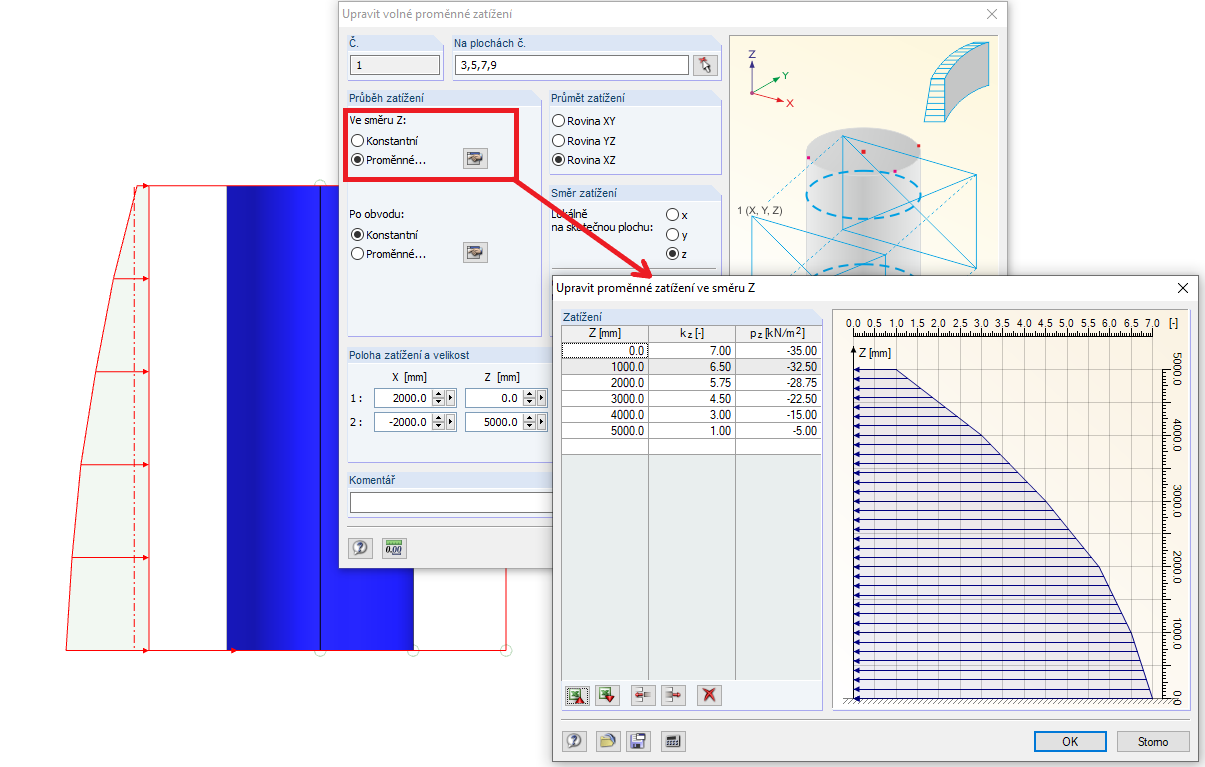Select pz cell with value -5.00
Screen dimensions: 1205x767
778,431
